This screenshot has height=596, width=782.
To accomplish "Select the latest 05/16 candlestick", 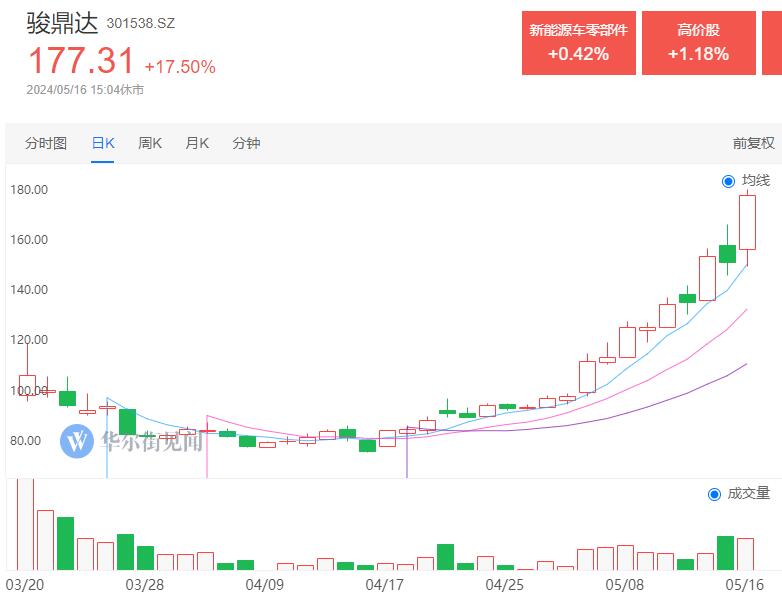I will pos(747,222).
